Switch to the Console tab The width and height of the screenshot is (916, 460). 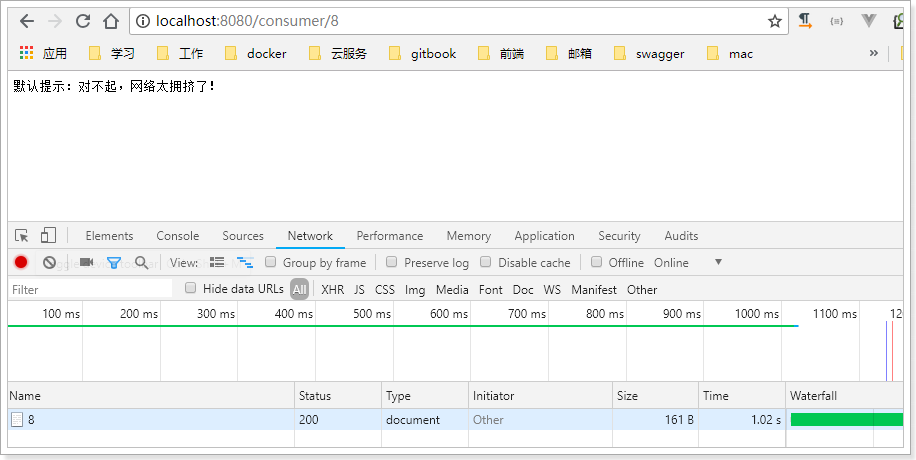pos(177,236)
